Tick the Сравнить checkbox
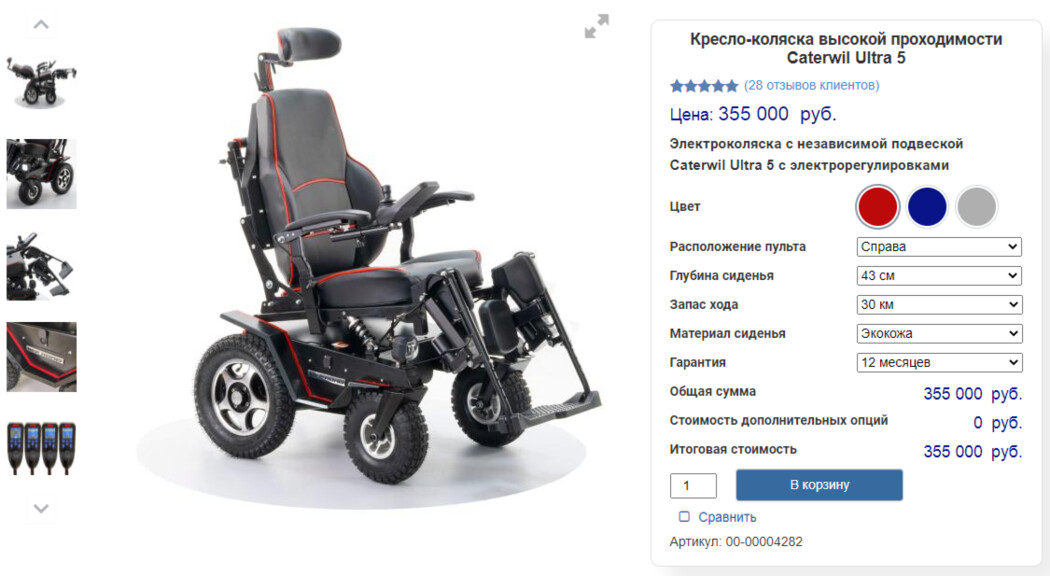The height and width of the screenshot is (576, 1050). point(684,516)
